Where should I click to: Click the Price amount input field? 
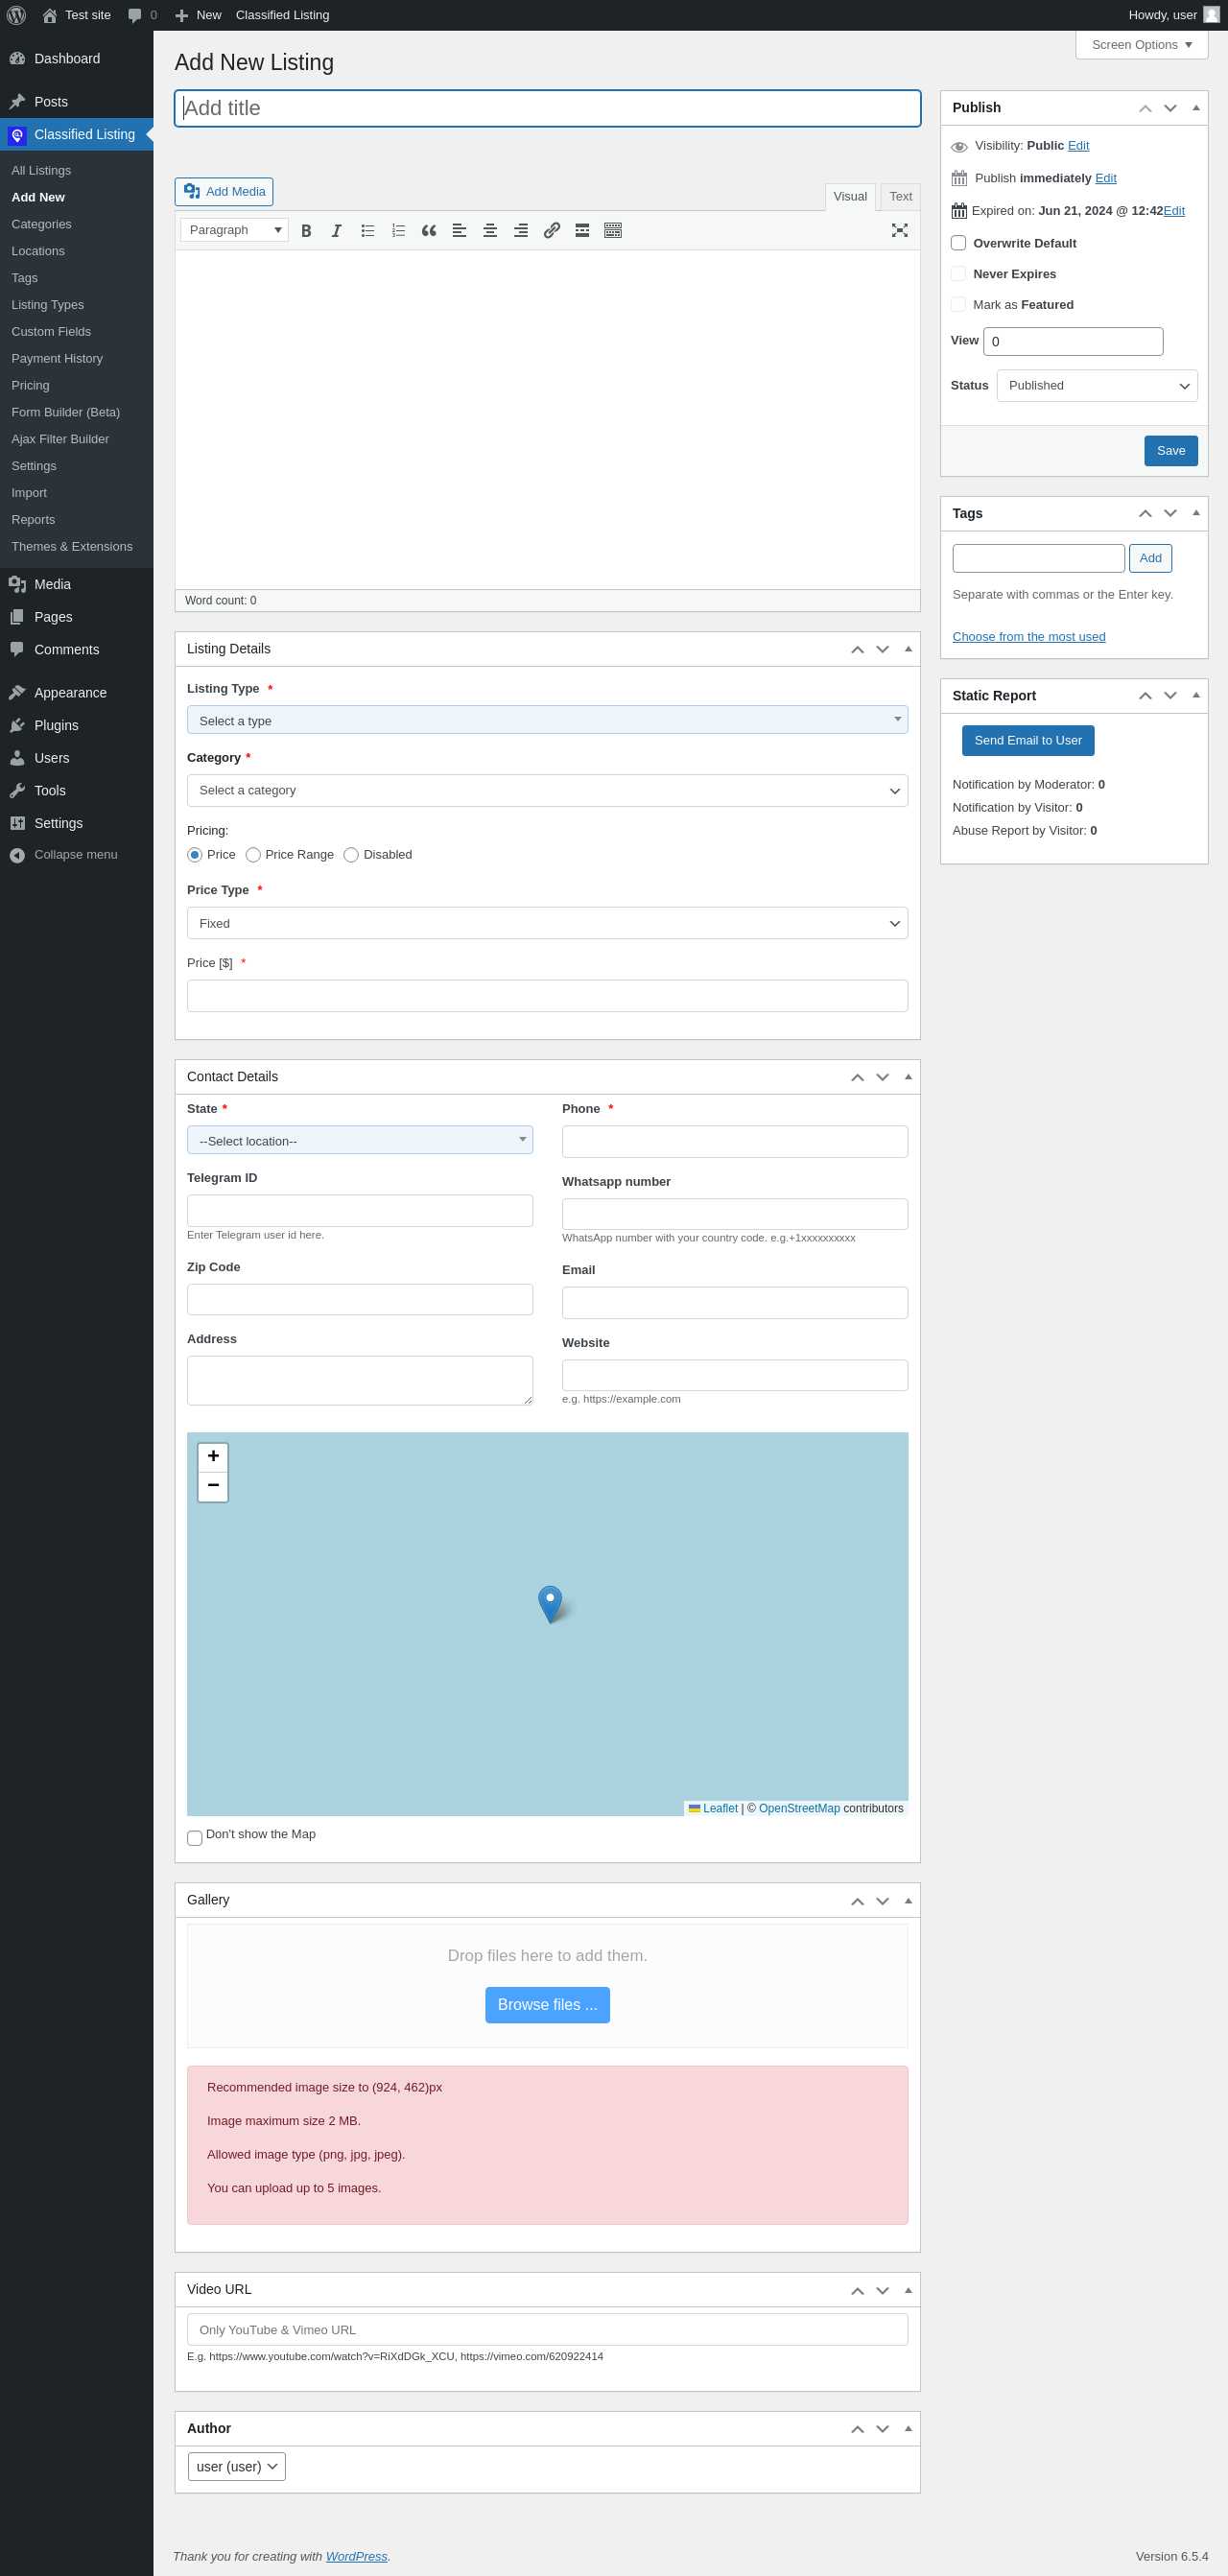pos(547,996)
